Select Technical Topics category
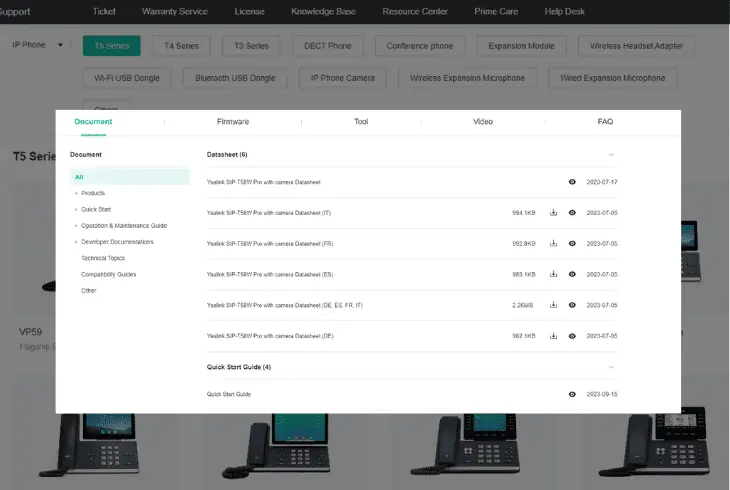This screenshot has height=490, width=730. click(103, 258)
